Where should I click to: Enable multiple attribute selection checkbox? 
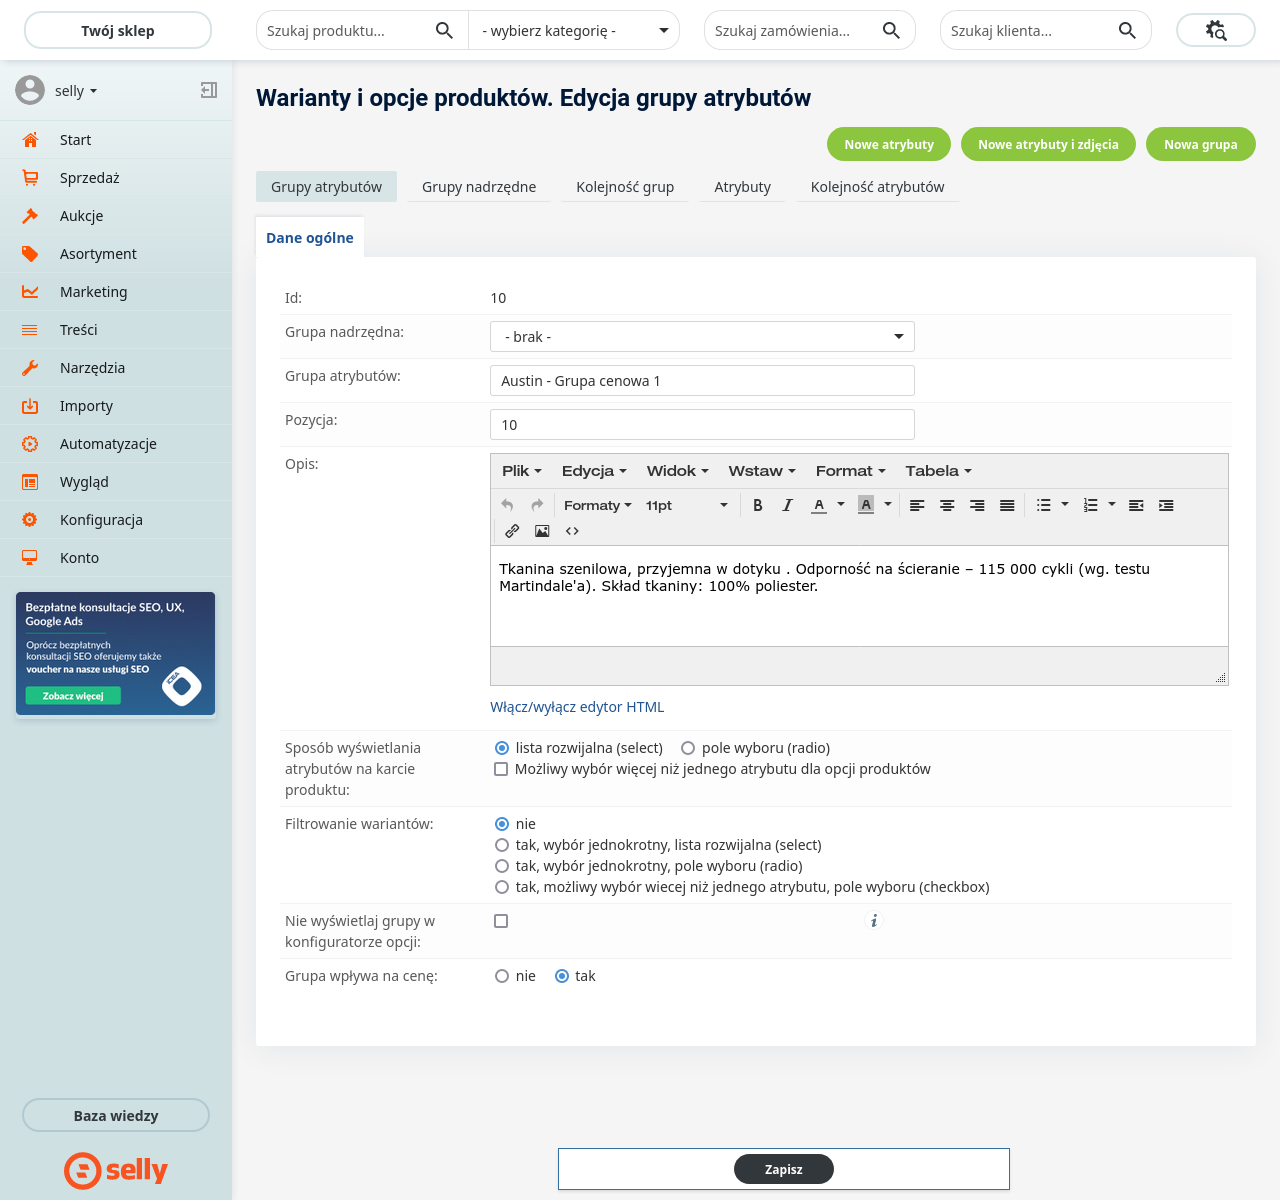(x=501, y=769)
